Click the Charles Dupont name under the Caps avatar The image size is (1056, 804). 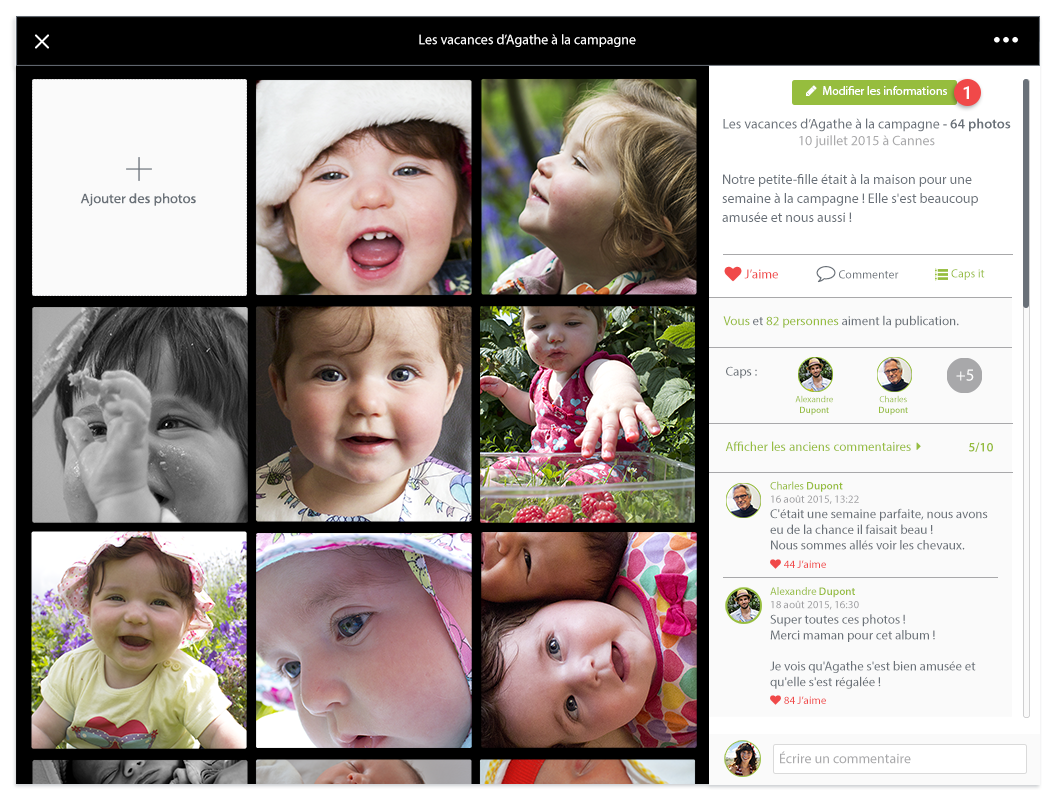[x=893, y=405]
